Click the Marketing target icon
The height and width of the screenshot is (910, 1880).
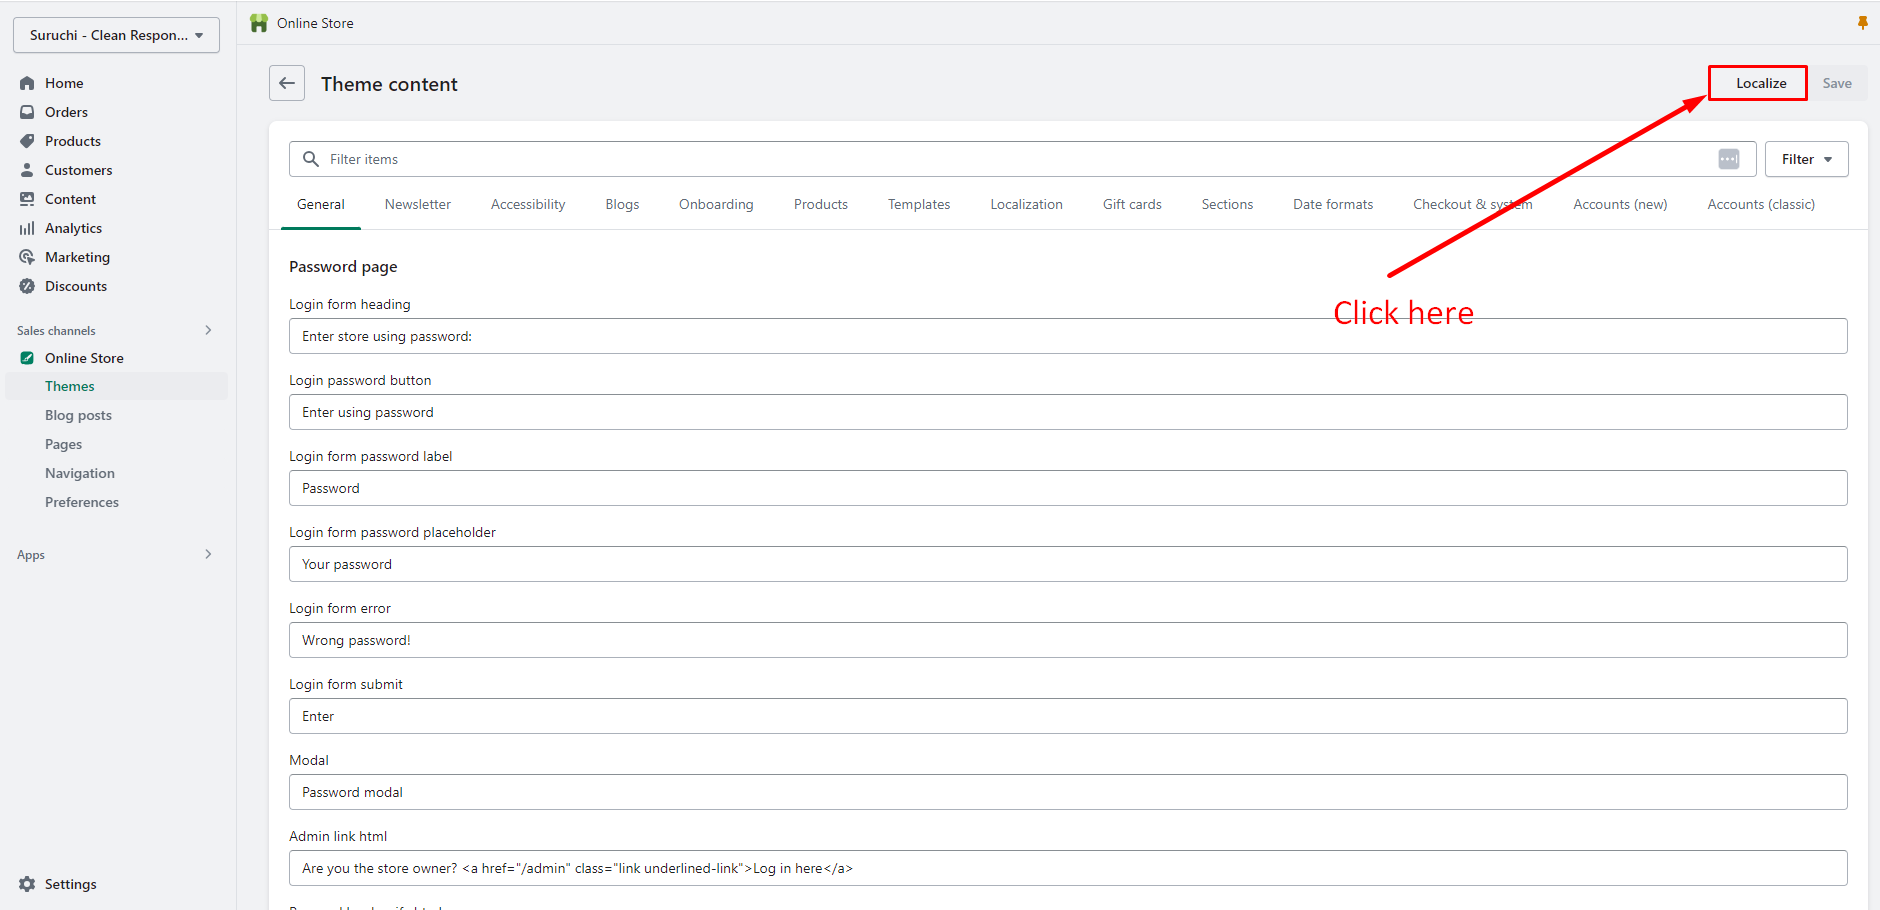coord(27,257)
